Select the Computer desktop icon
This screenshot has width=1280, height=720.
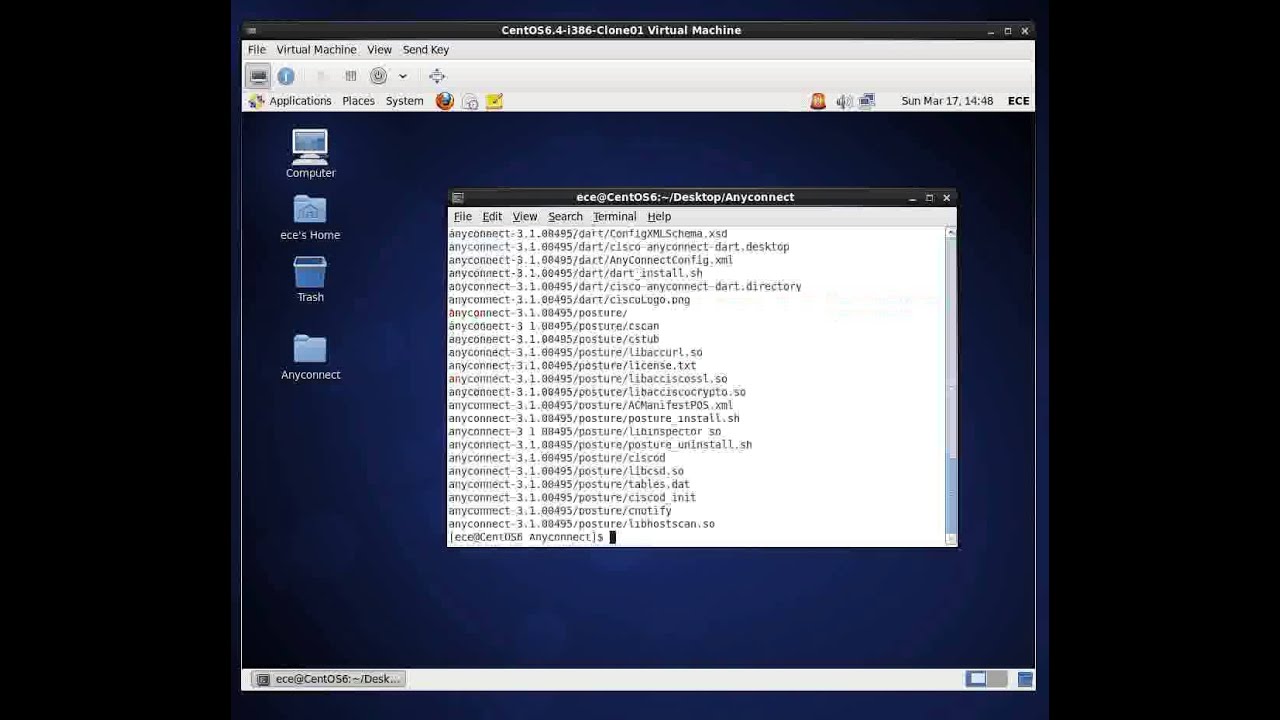(310, 154)
